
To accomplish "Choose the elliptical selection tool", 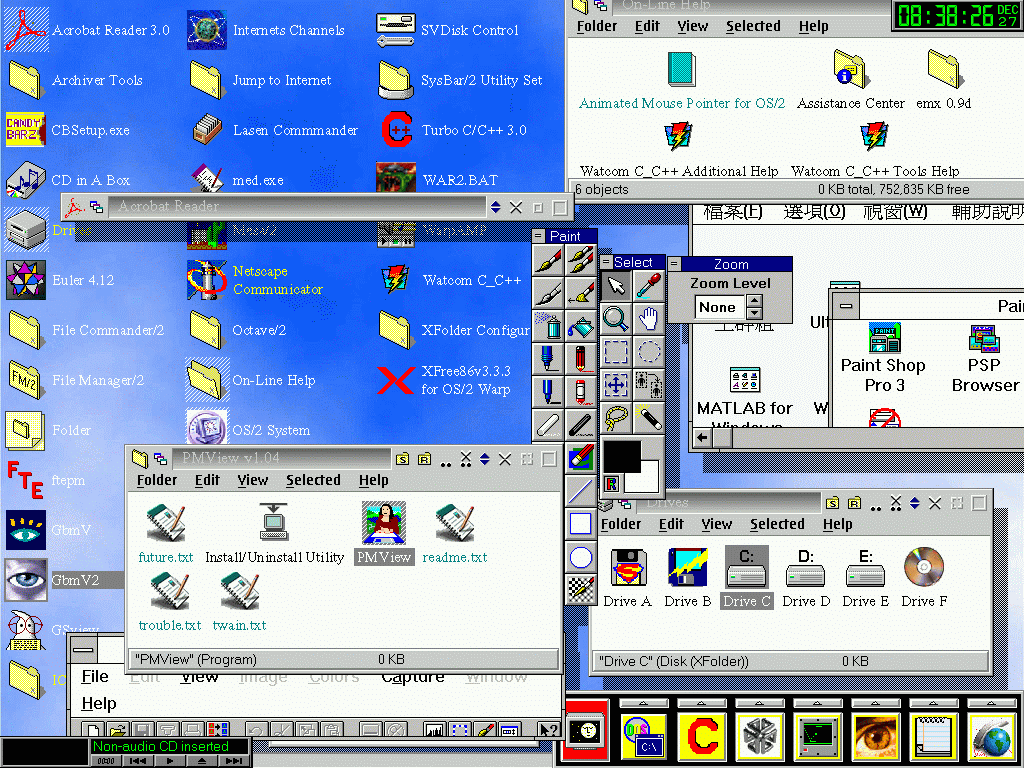I will pyautogui.click(x=648, y=351).
